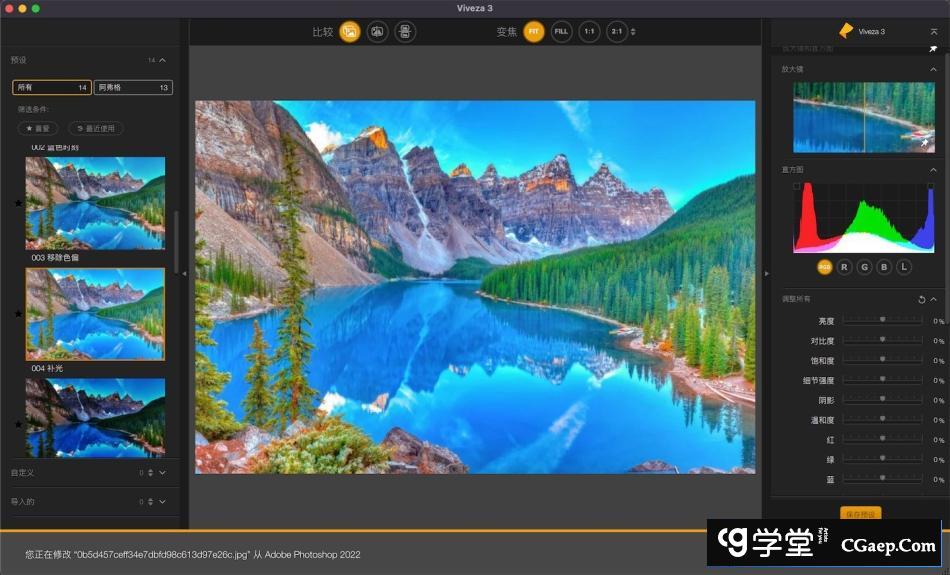Screen dimensions: 950x575
Task: Select the single image compare view icon
Action: (x=350, y=32)
